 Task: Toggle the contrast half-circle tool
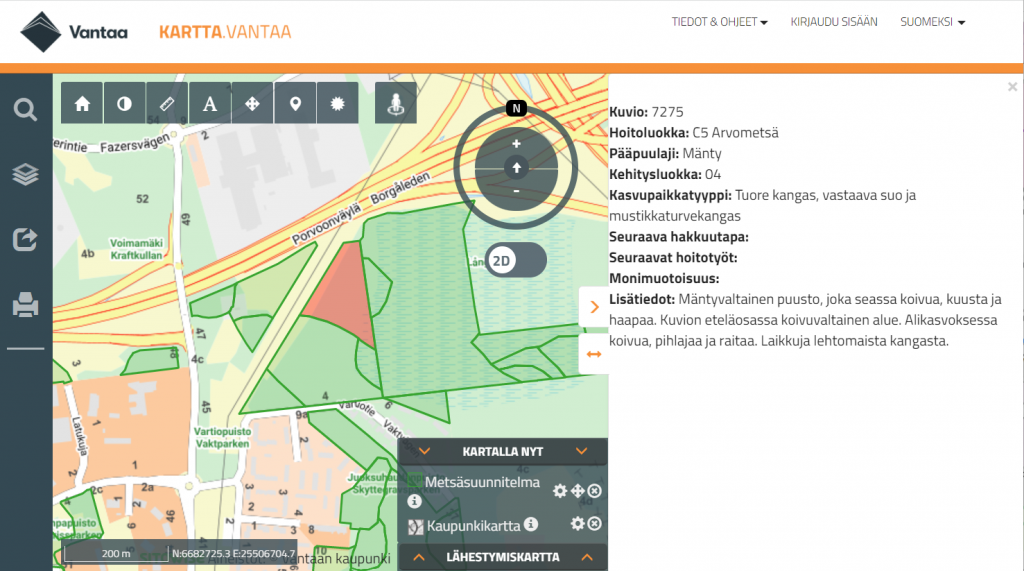124,103
